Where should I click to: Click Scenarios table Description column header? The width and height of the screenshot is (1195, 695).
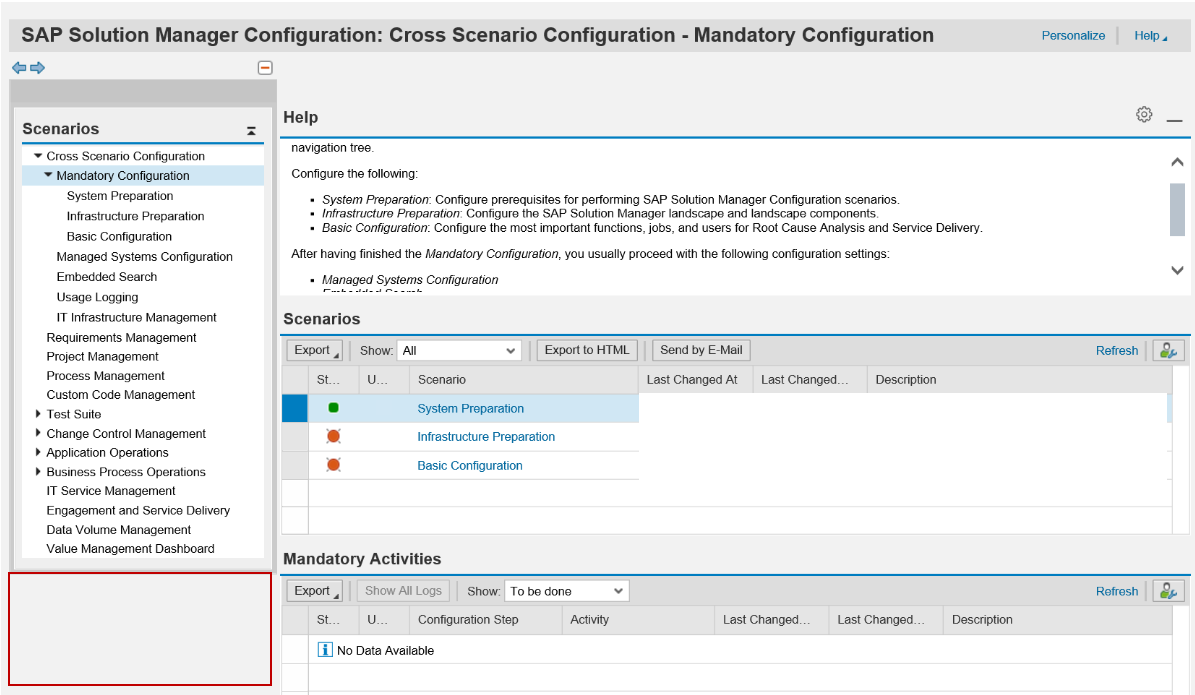tap(1018, 380)
